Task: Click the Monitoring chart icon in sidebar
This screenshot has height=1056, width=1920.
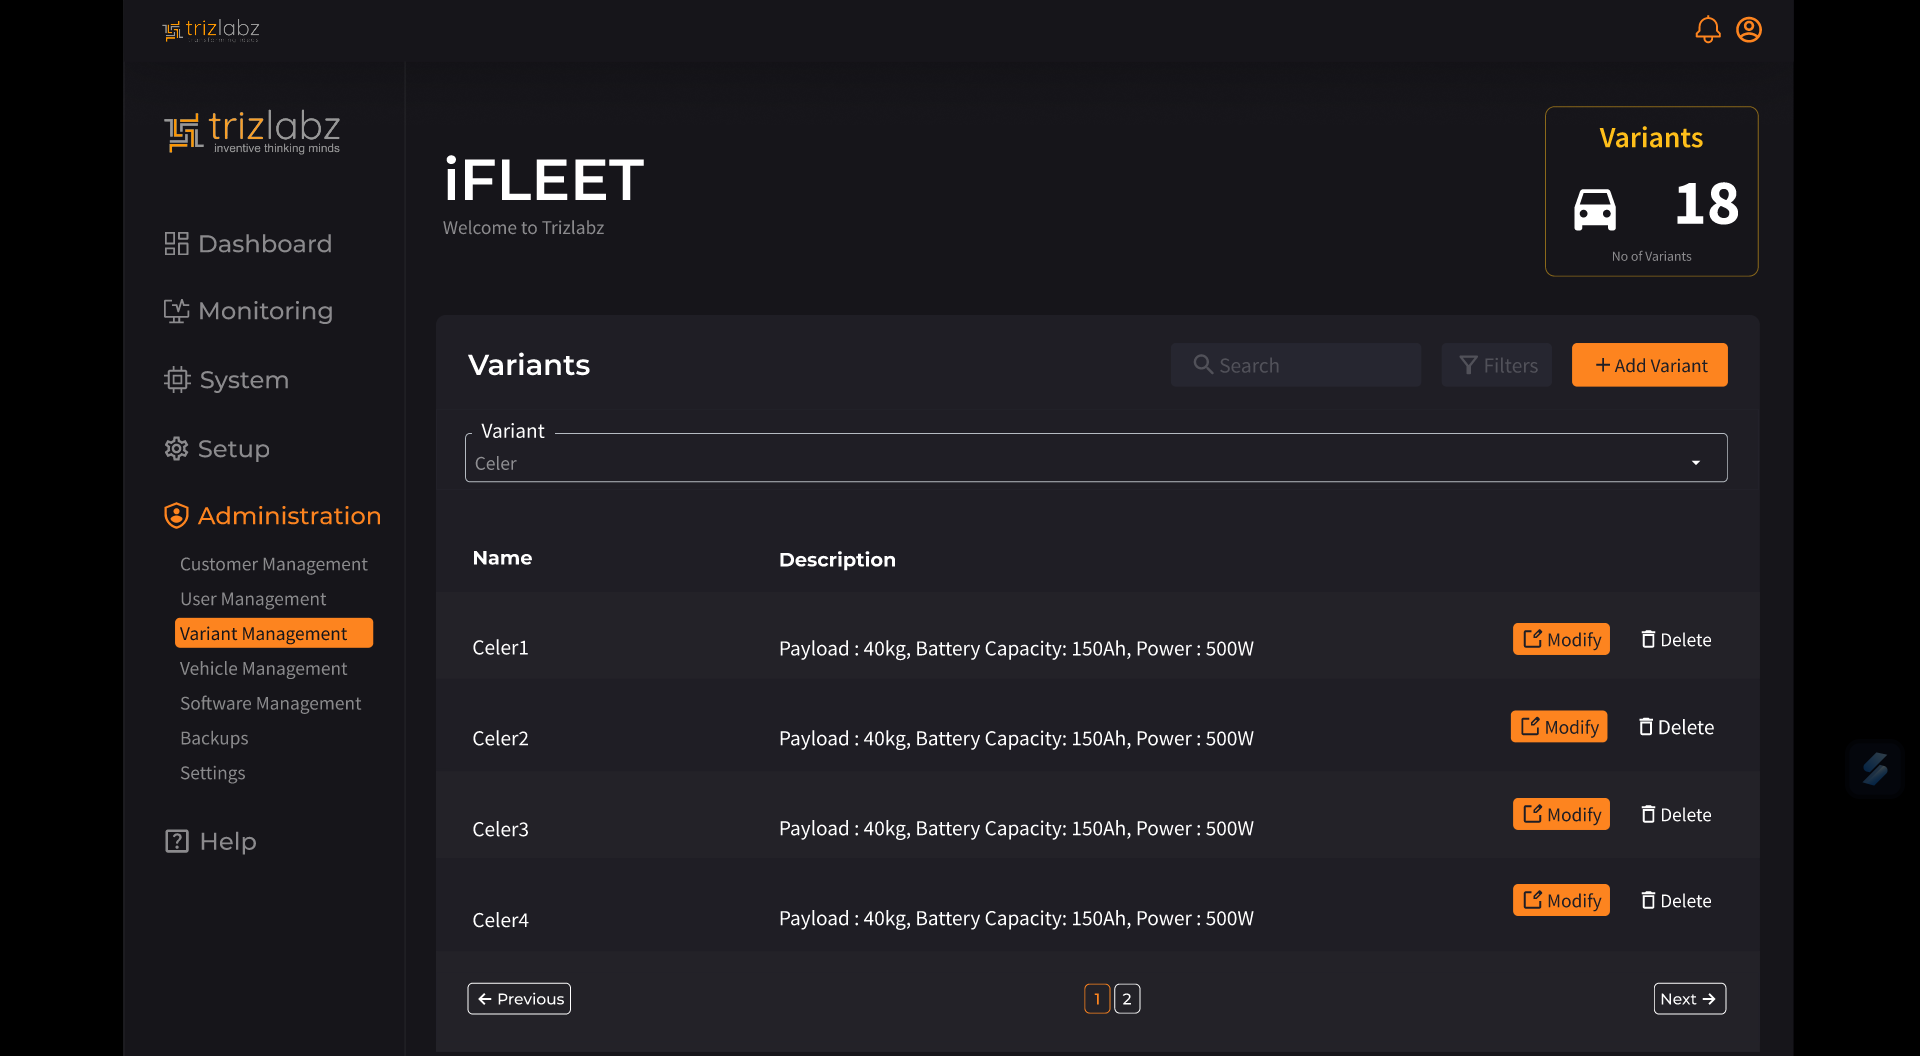Action: tap(176, 311)
